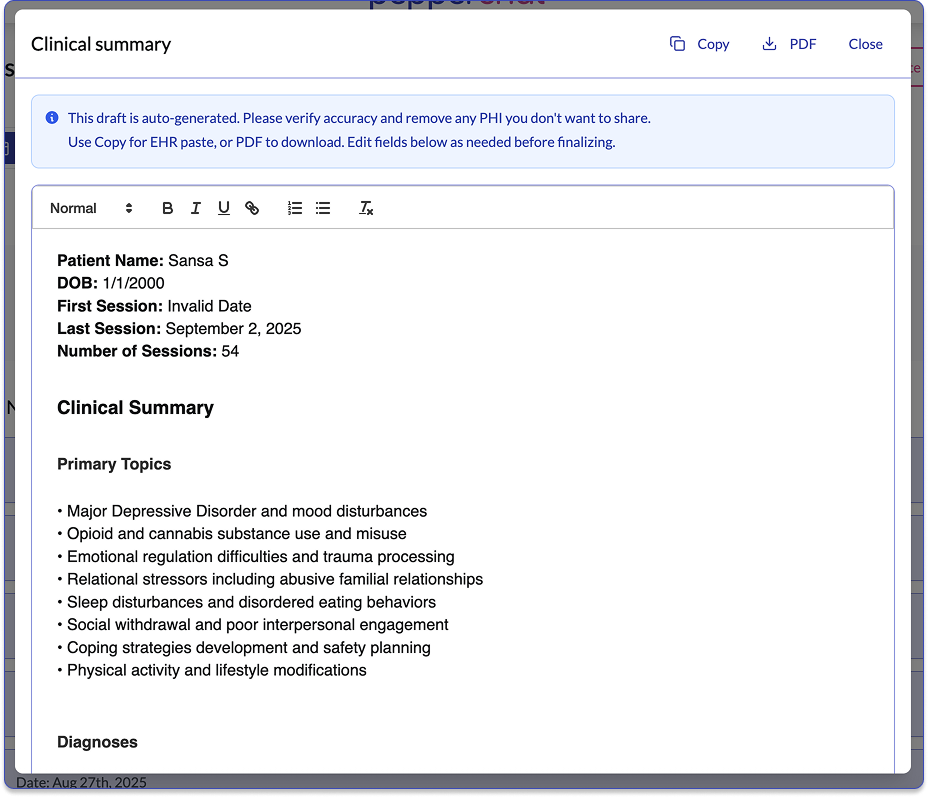Click the number of sessions value 54
Viewport: 928px width, 797px height.
[230, 351]
